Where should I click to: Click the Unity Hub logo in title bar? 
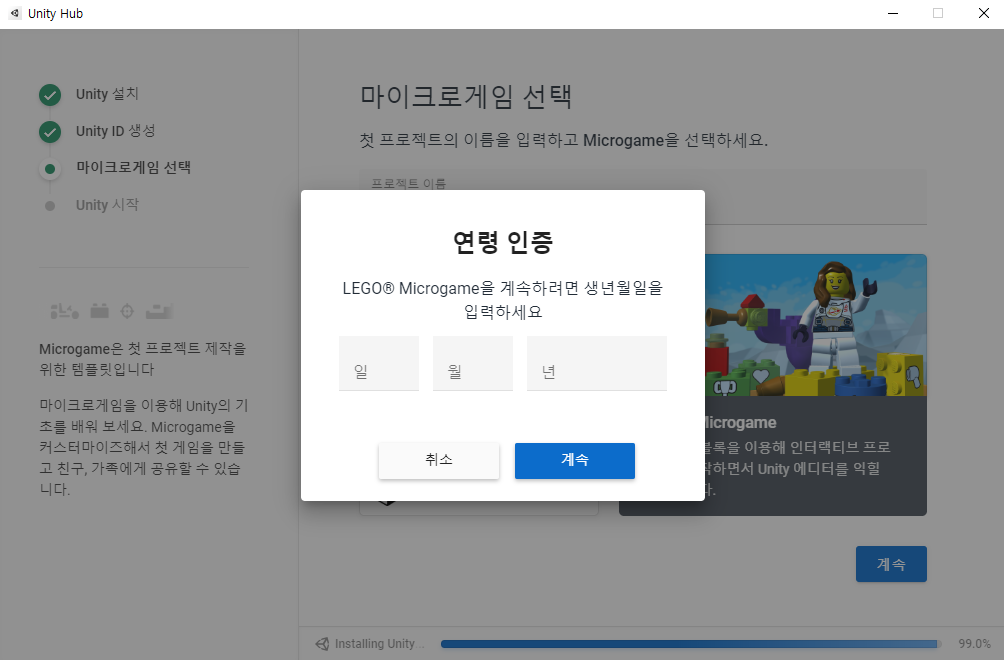coord(15,13)
